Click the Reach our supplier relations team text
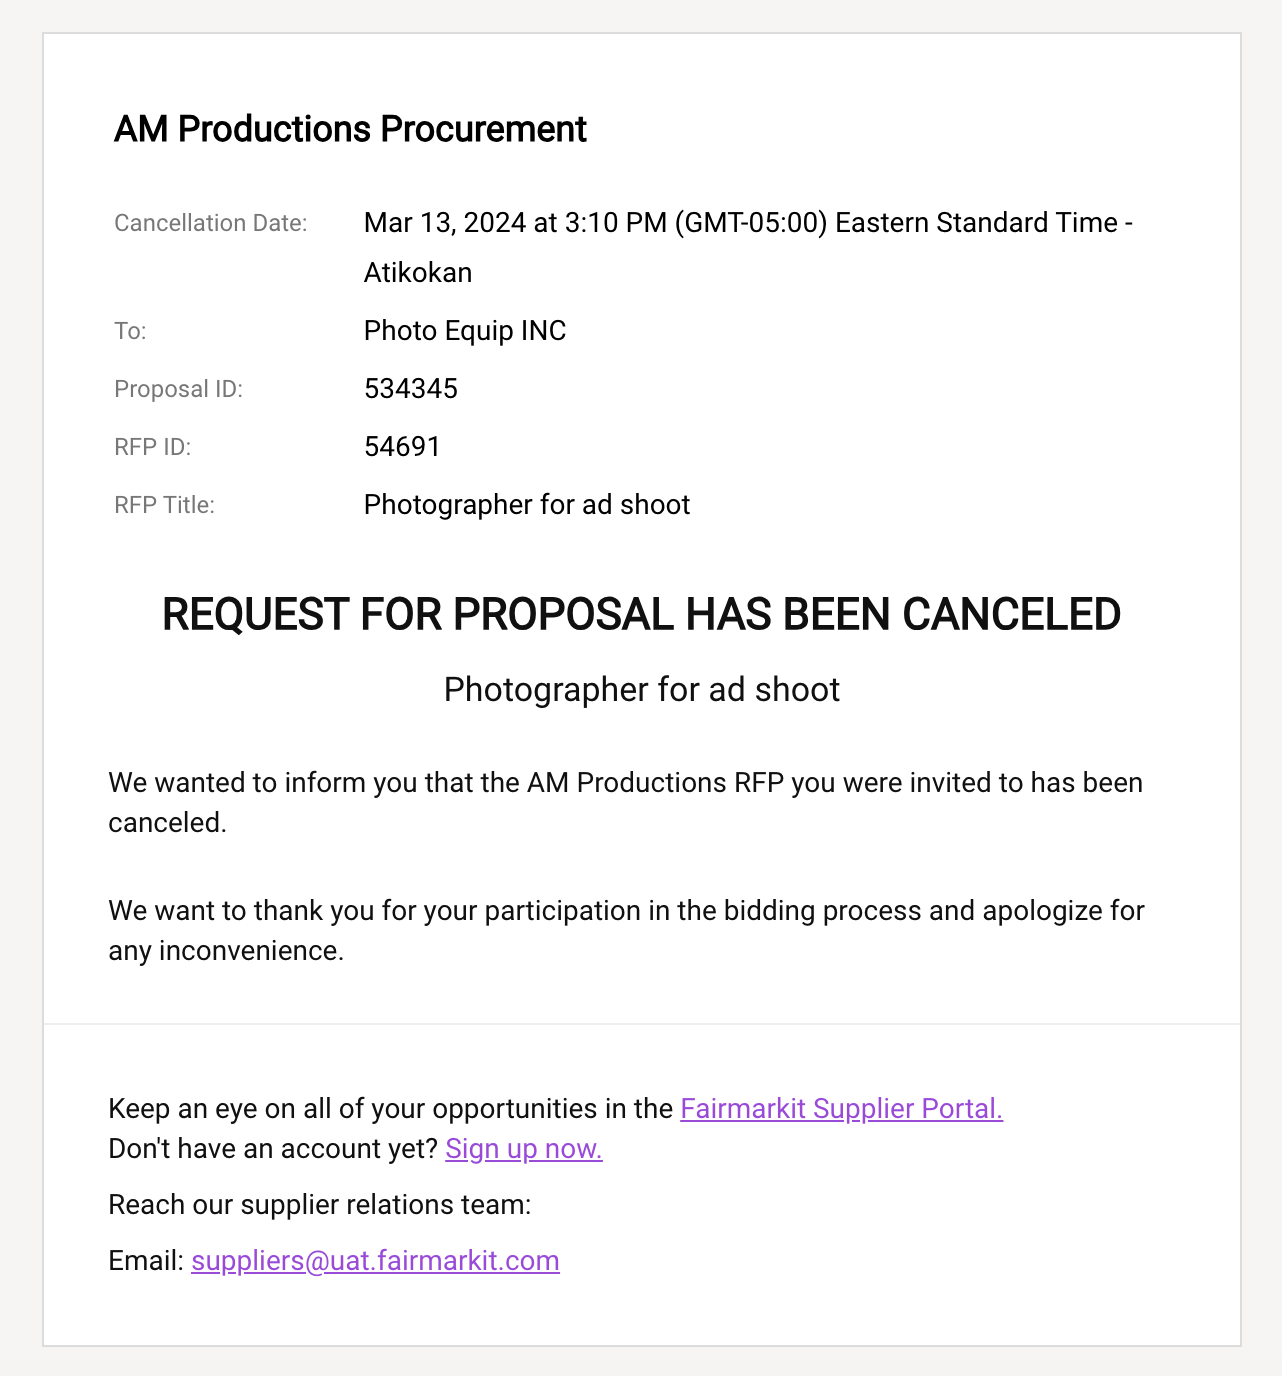The image size is (1282, 1376). [x=320, y=1204]
